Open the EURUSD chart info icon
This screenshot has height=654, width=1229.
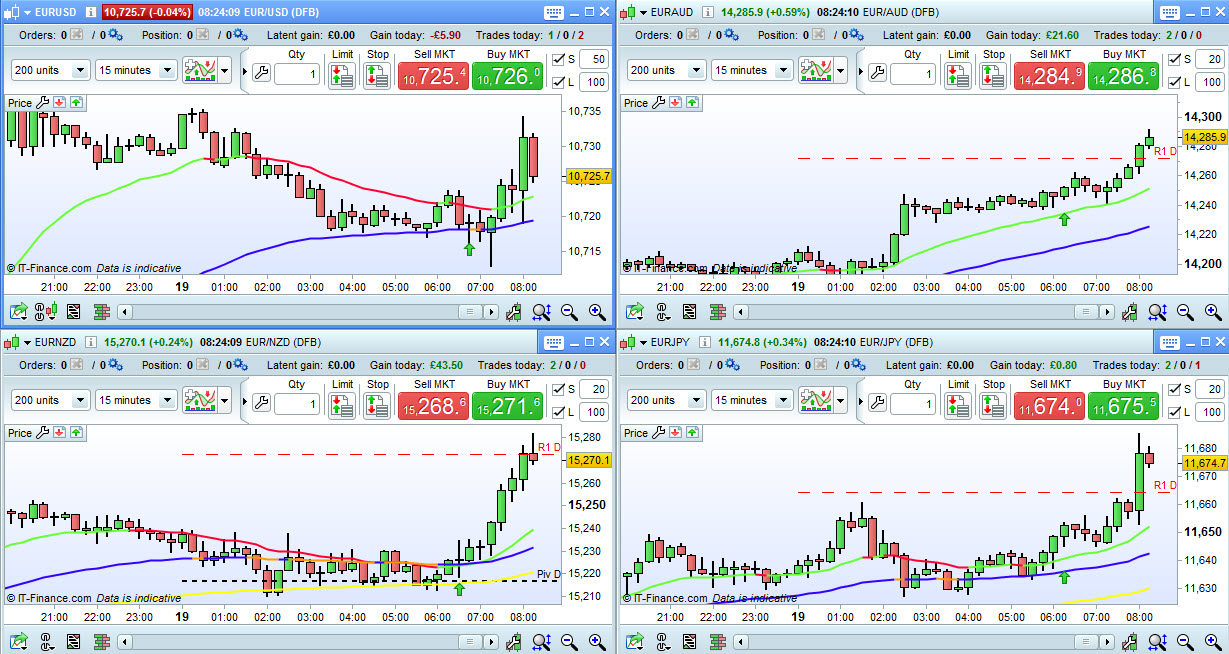pos(91,13)
